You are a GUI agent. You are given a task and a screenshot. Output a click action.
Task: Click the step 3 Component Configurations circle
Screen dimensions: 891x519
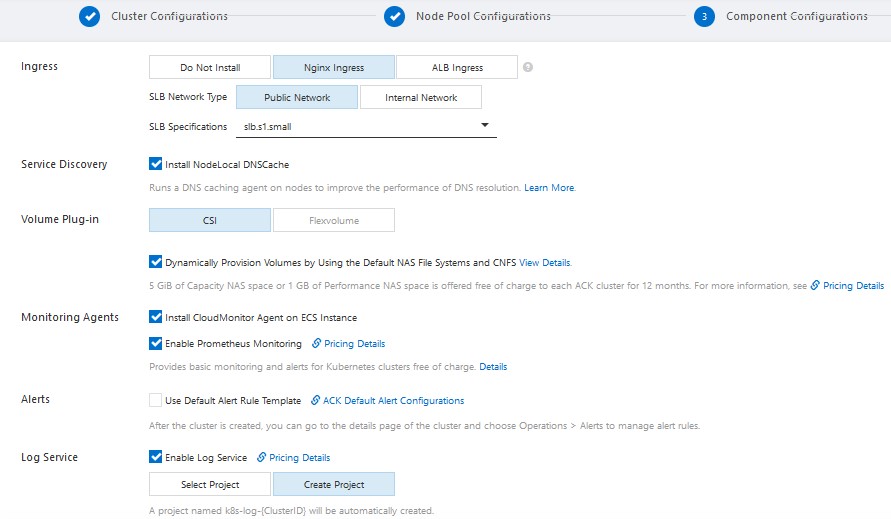tap(704, 17)
